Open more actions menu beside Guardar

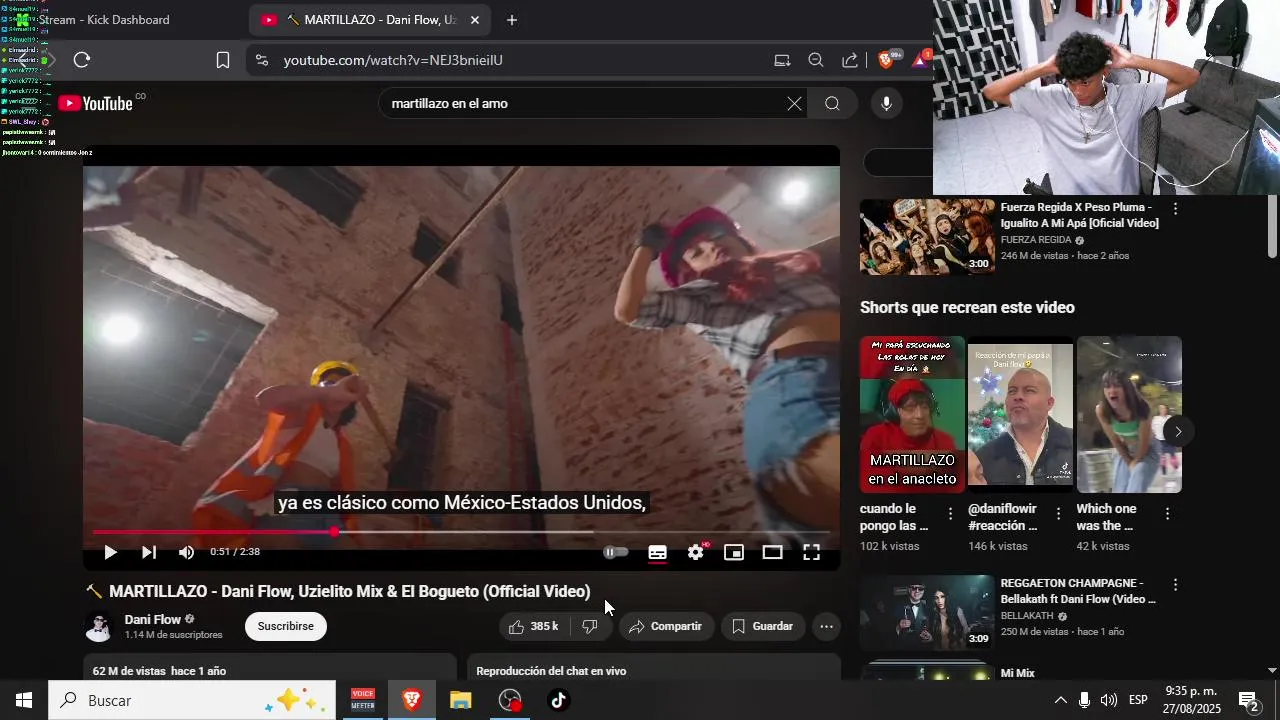[x=826, y=626]
